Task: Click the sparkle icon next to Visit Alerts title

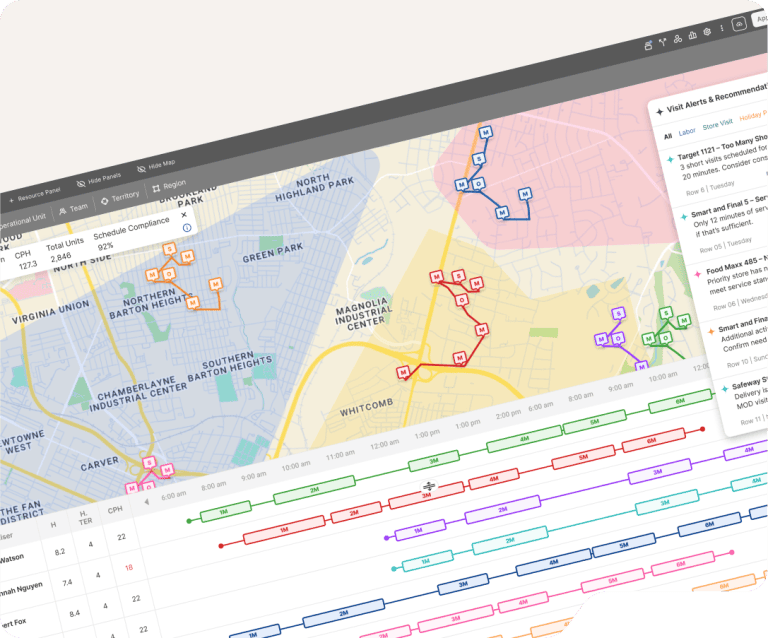Action: tap(659, 112)
